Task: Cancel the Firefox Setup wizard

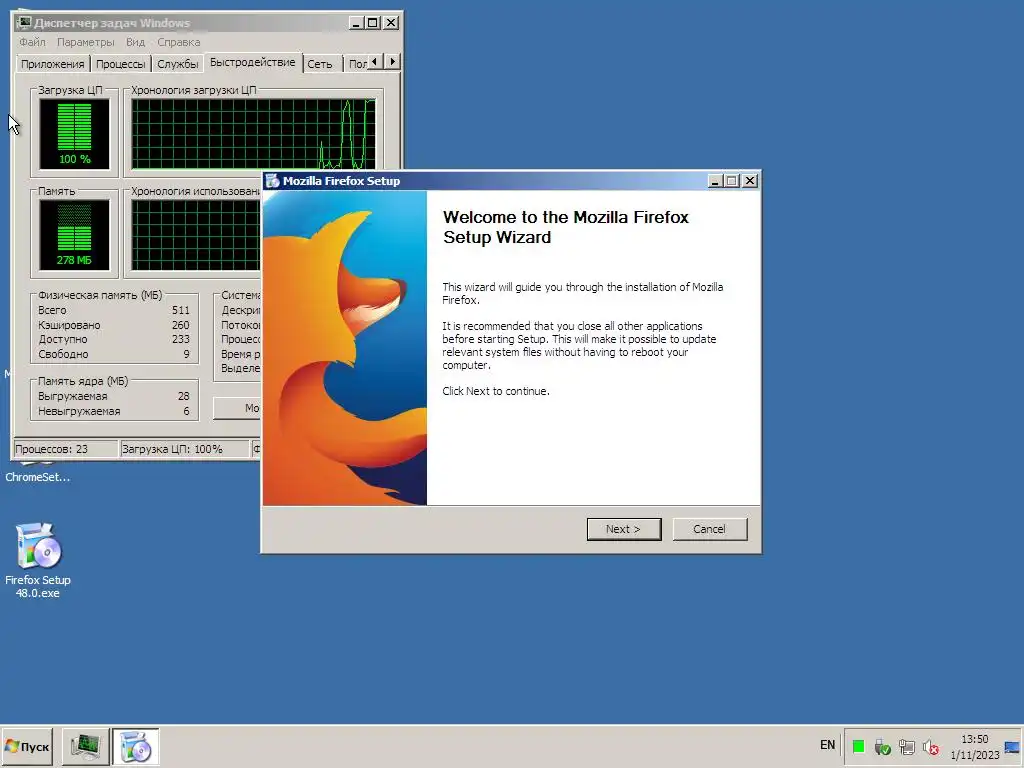Action: pyautogui.click(x=709, y=529)
